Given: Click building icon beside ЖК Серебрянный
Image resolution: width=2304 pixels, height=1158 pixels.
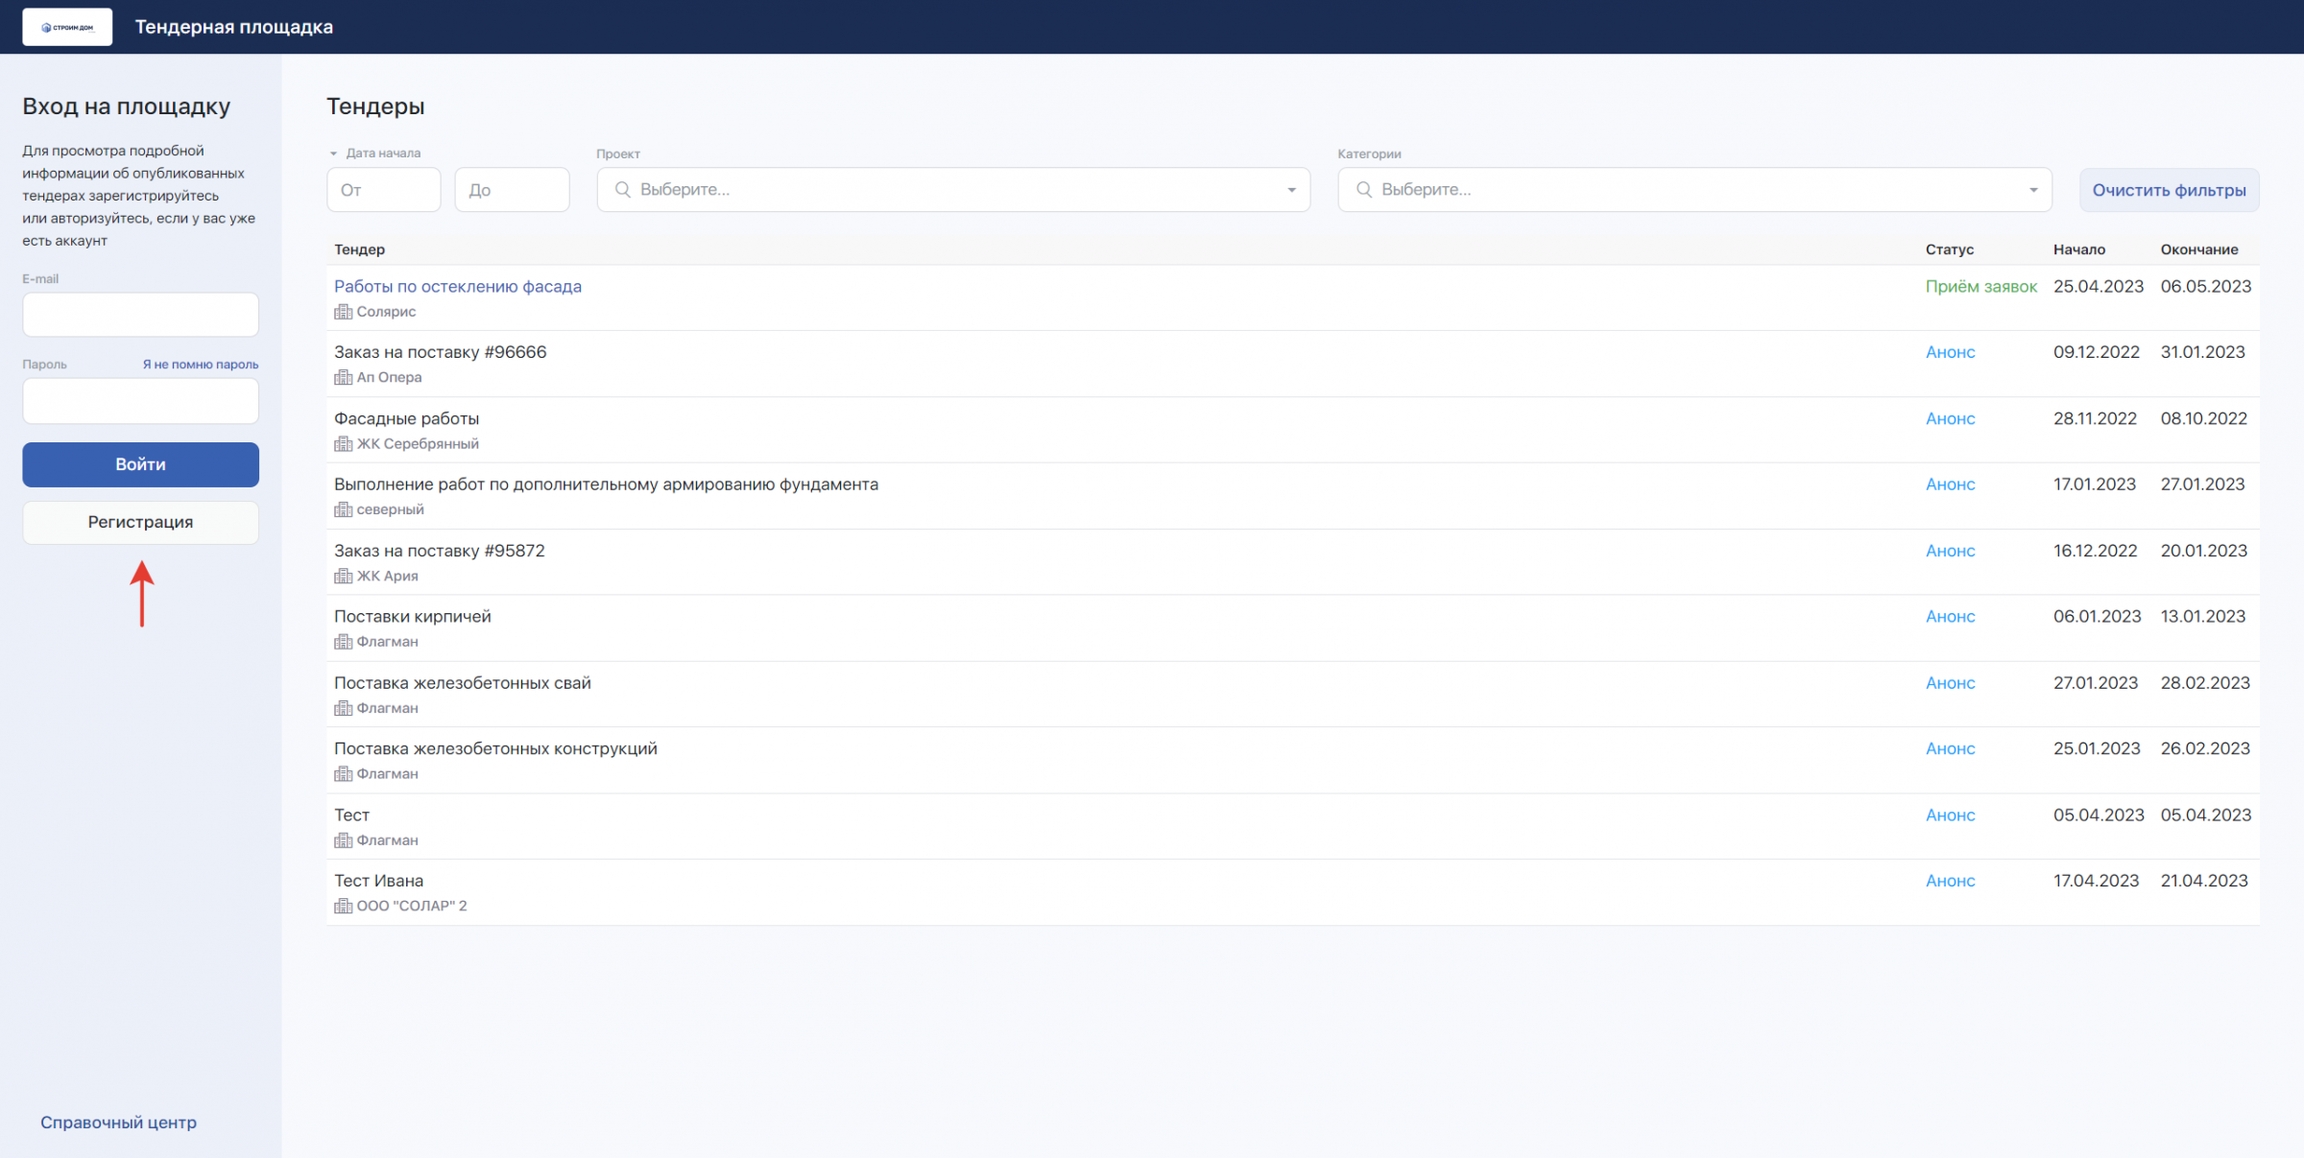Looking at the screenshot, I should tap(343, 444).
